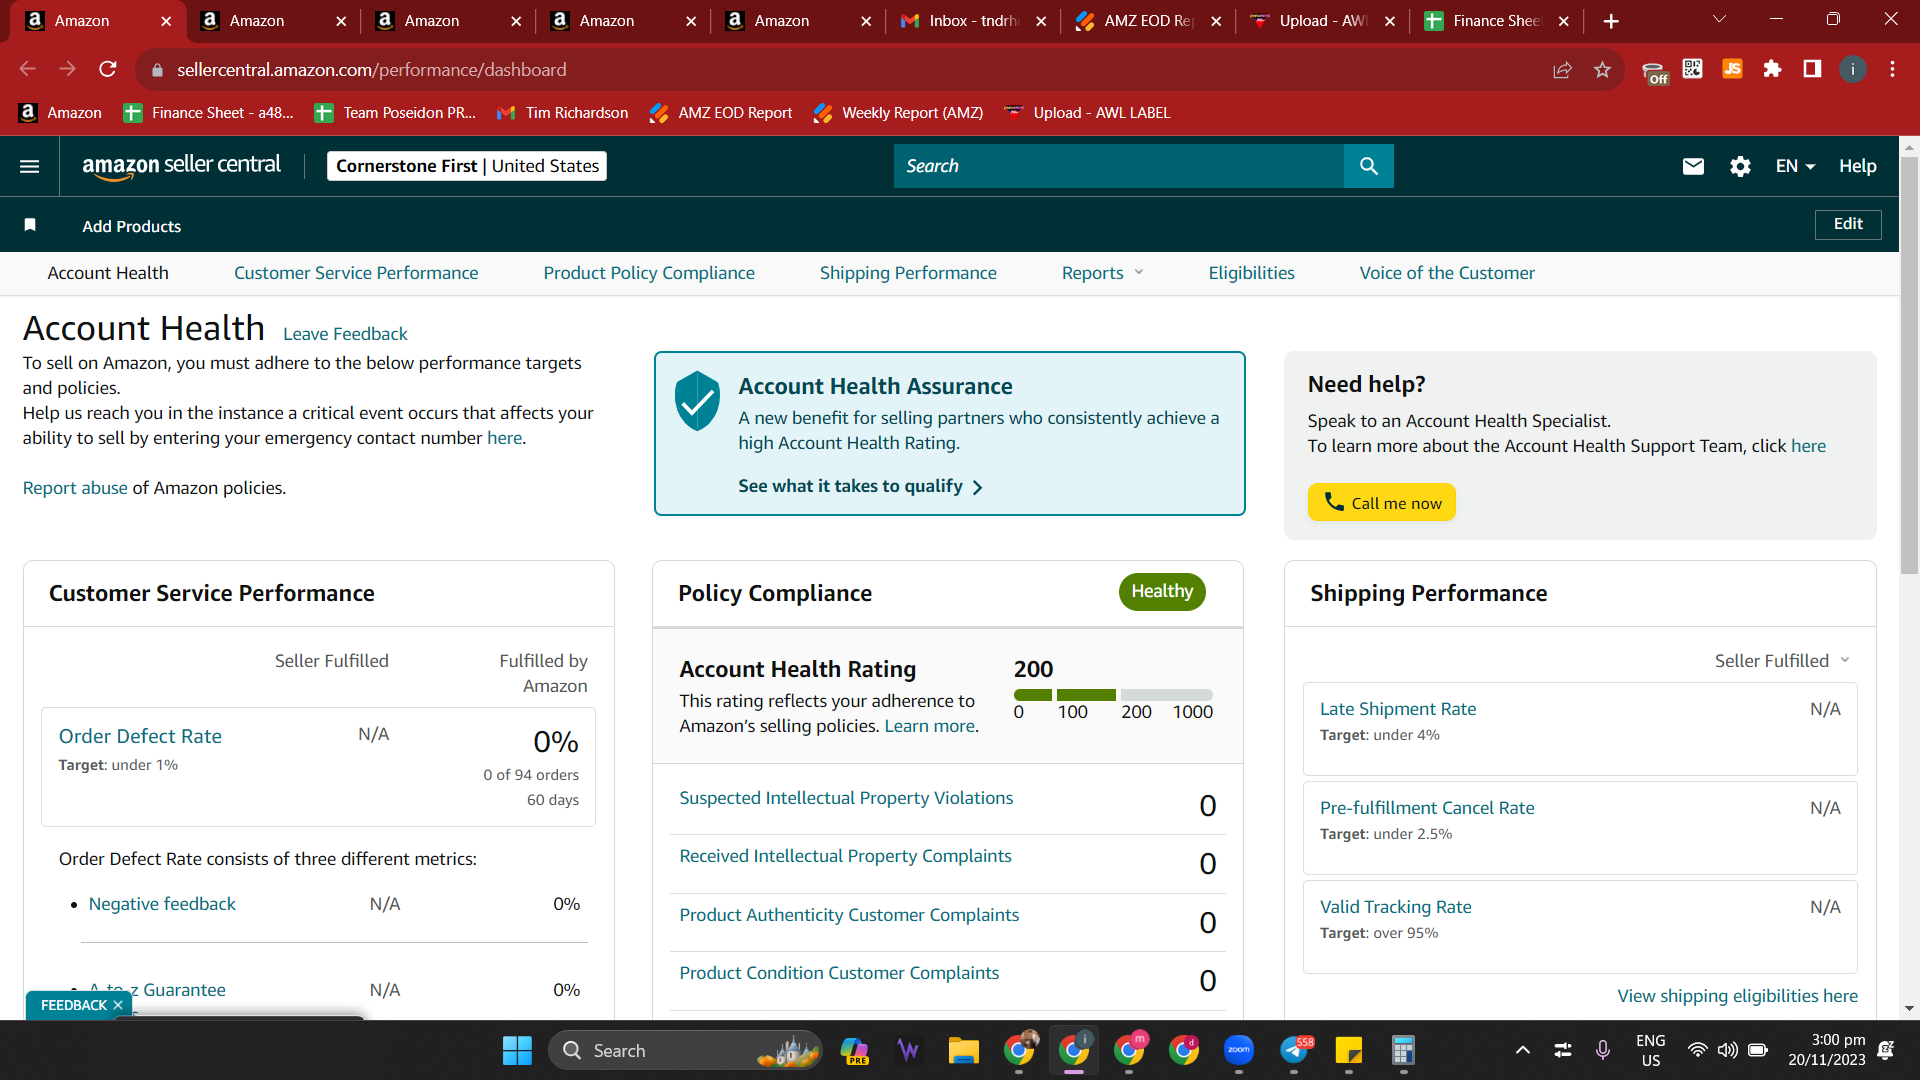Switch to the Inbox Gmail browser tab
This screenshot has width=1920, height=1080.
972,21
